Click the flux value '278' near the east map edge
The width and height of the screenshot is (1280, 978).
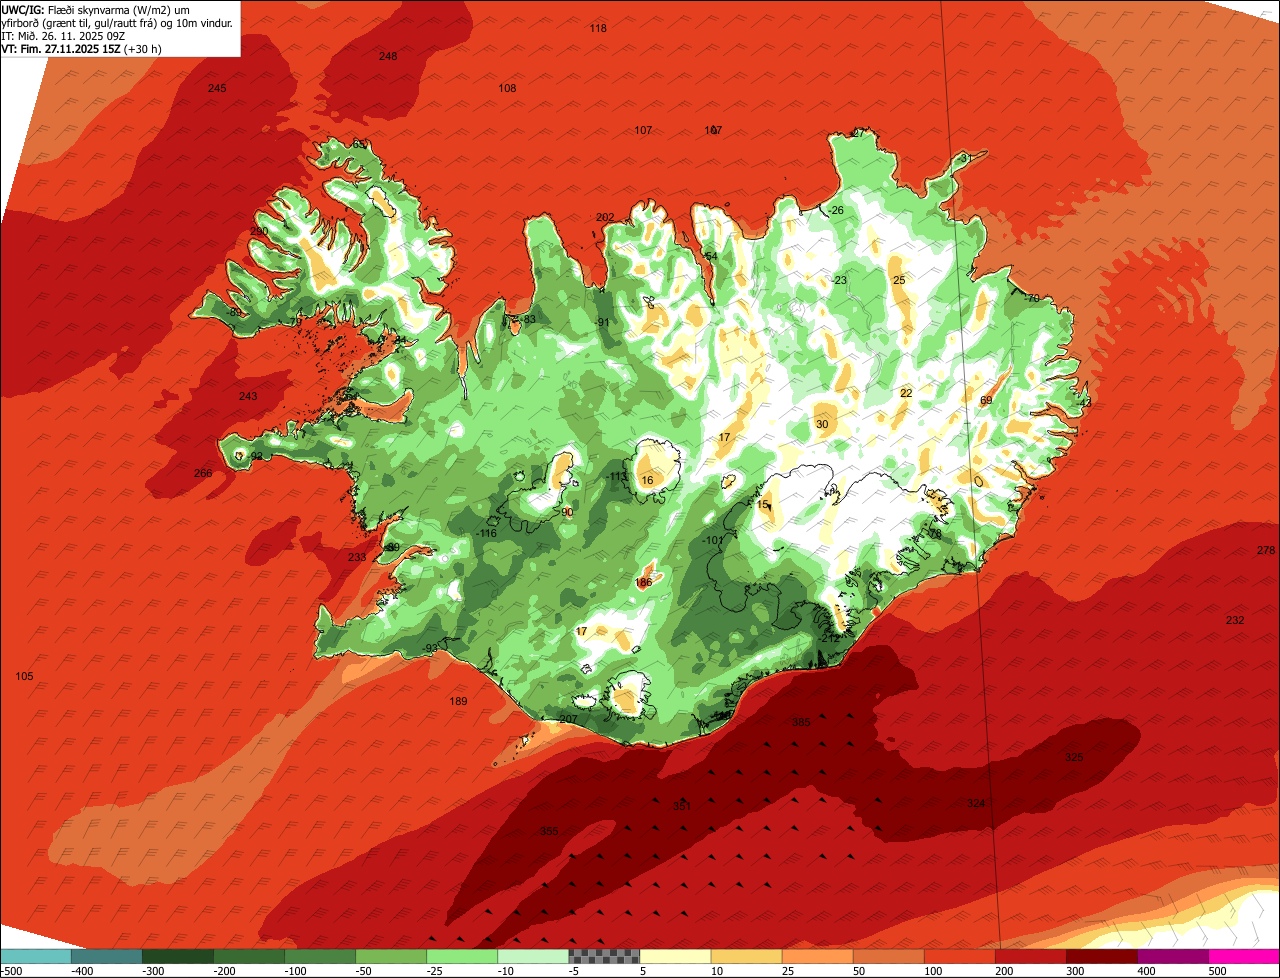click(1266, 551)
